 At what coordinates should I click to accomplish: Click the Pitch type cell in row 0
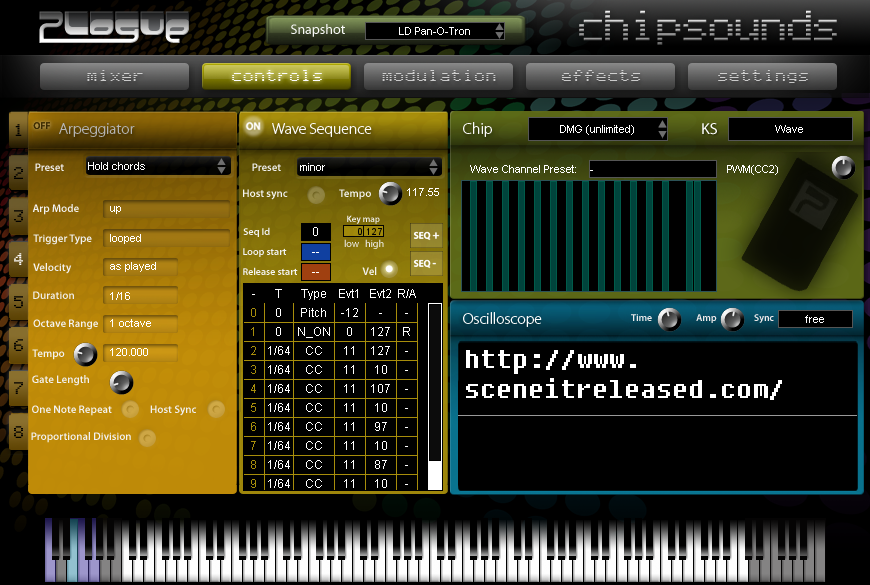(313, 312)
